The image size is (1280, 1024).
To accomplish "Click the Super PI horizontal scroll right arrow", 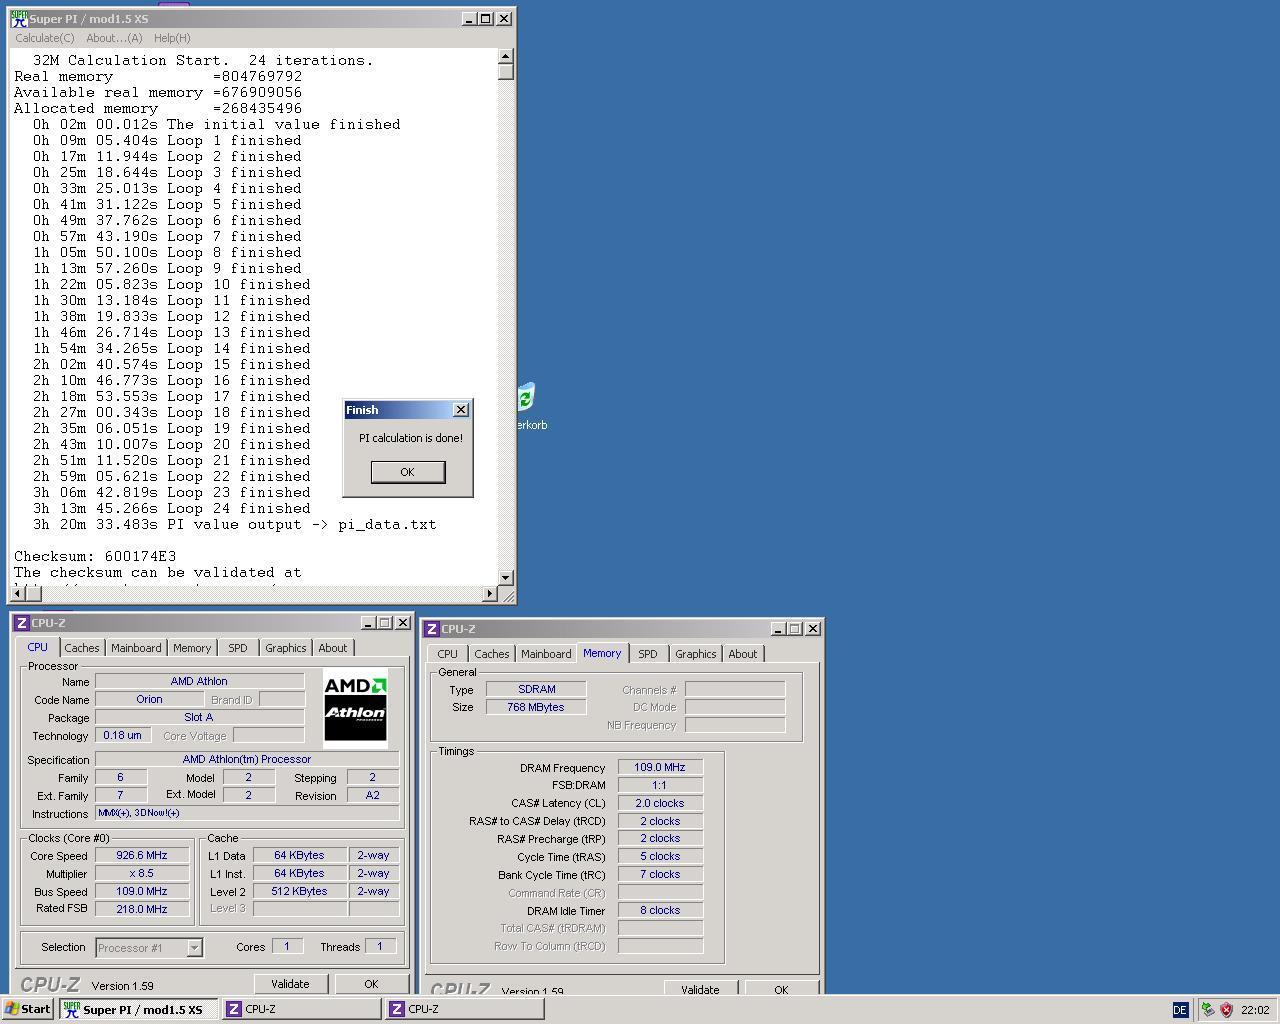I will click(x=490, y=594).
